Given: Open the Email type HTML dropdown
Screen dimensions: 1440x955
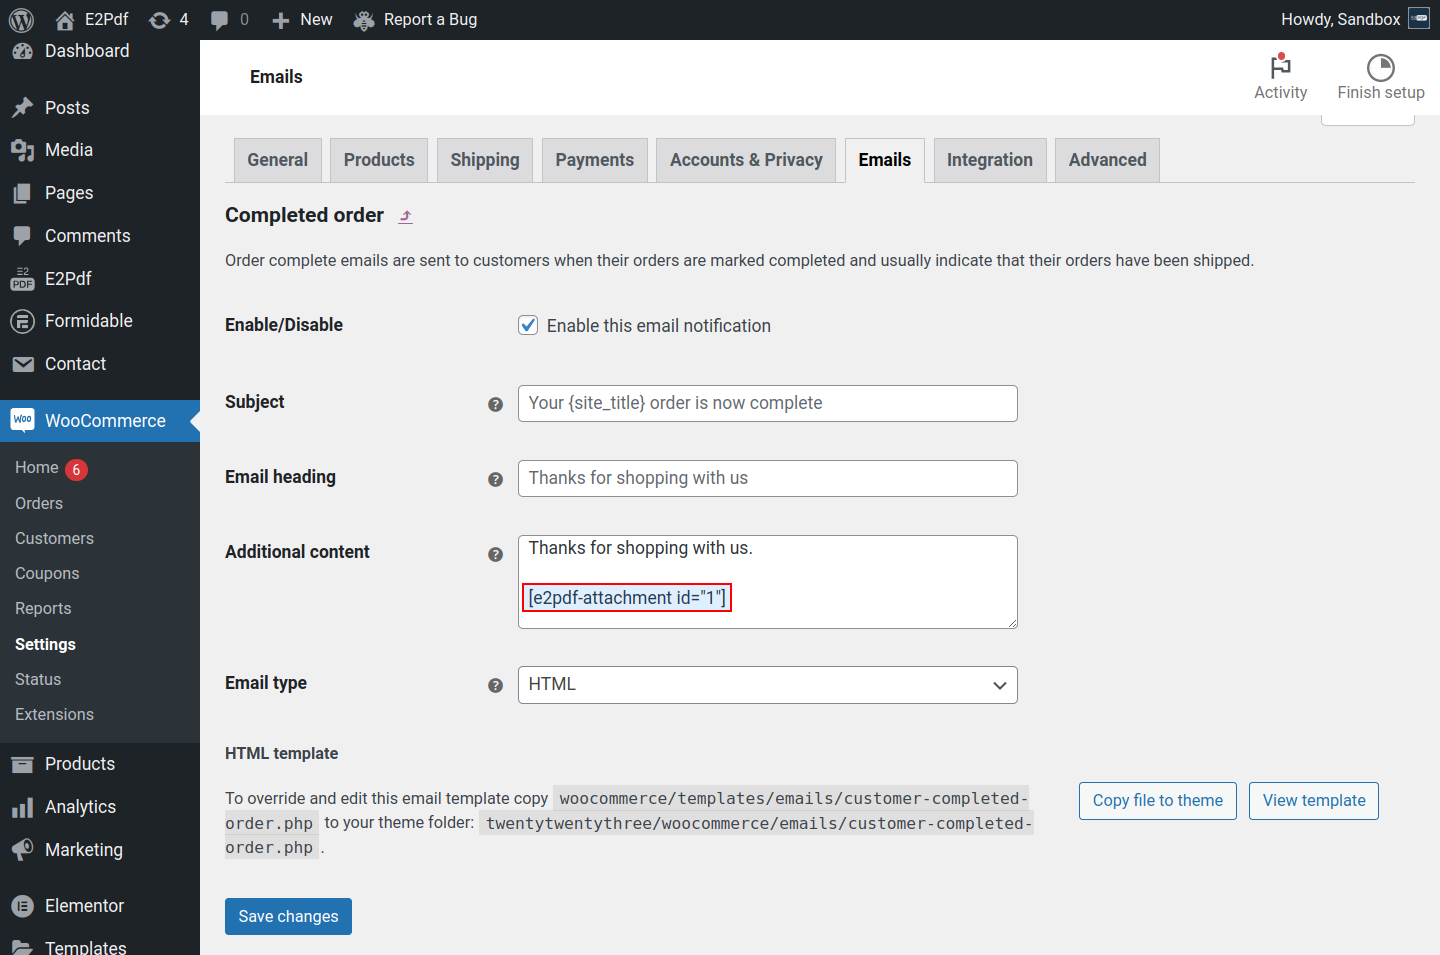Looking at the screenshot, I should point(767,685).
